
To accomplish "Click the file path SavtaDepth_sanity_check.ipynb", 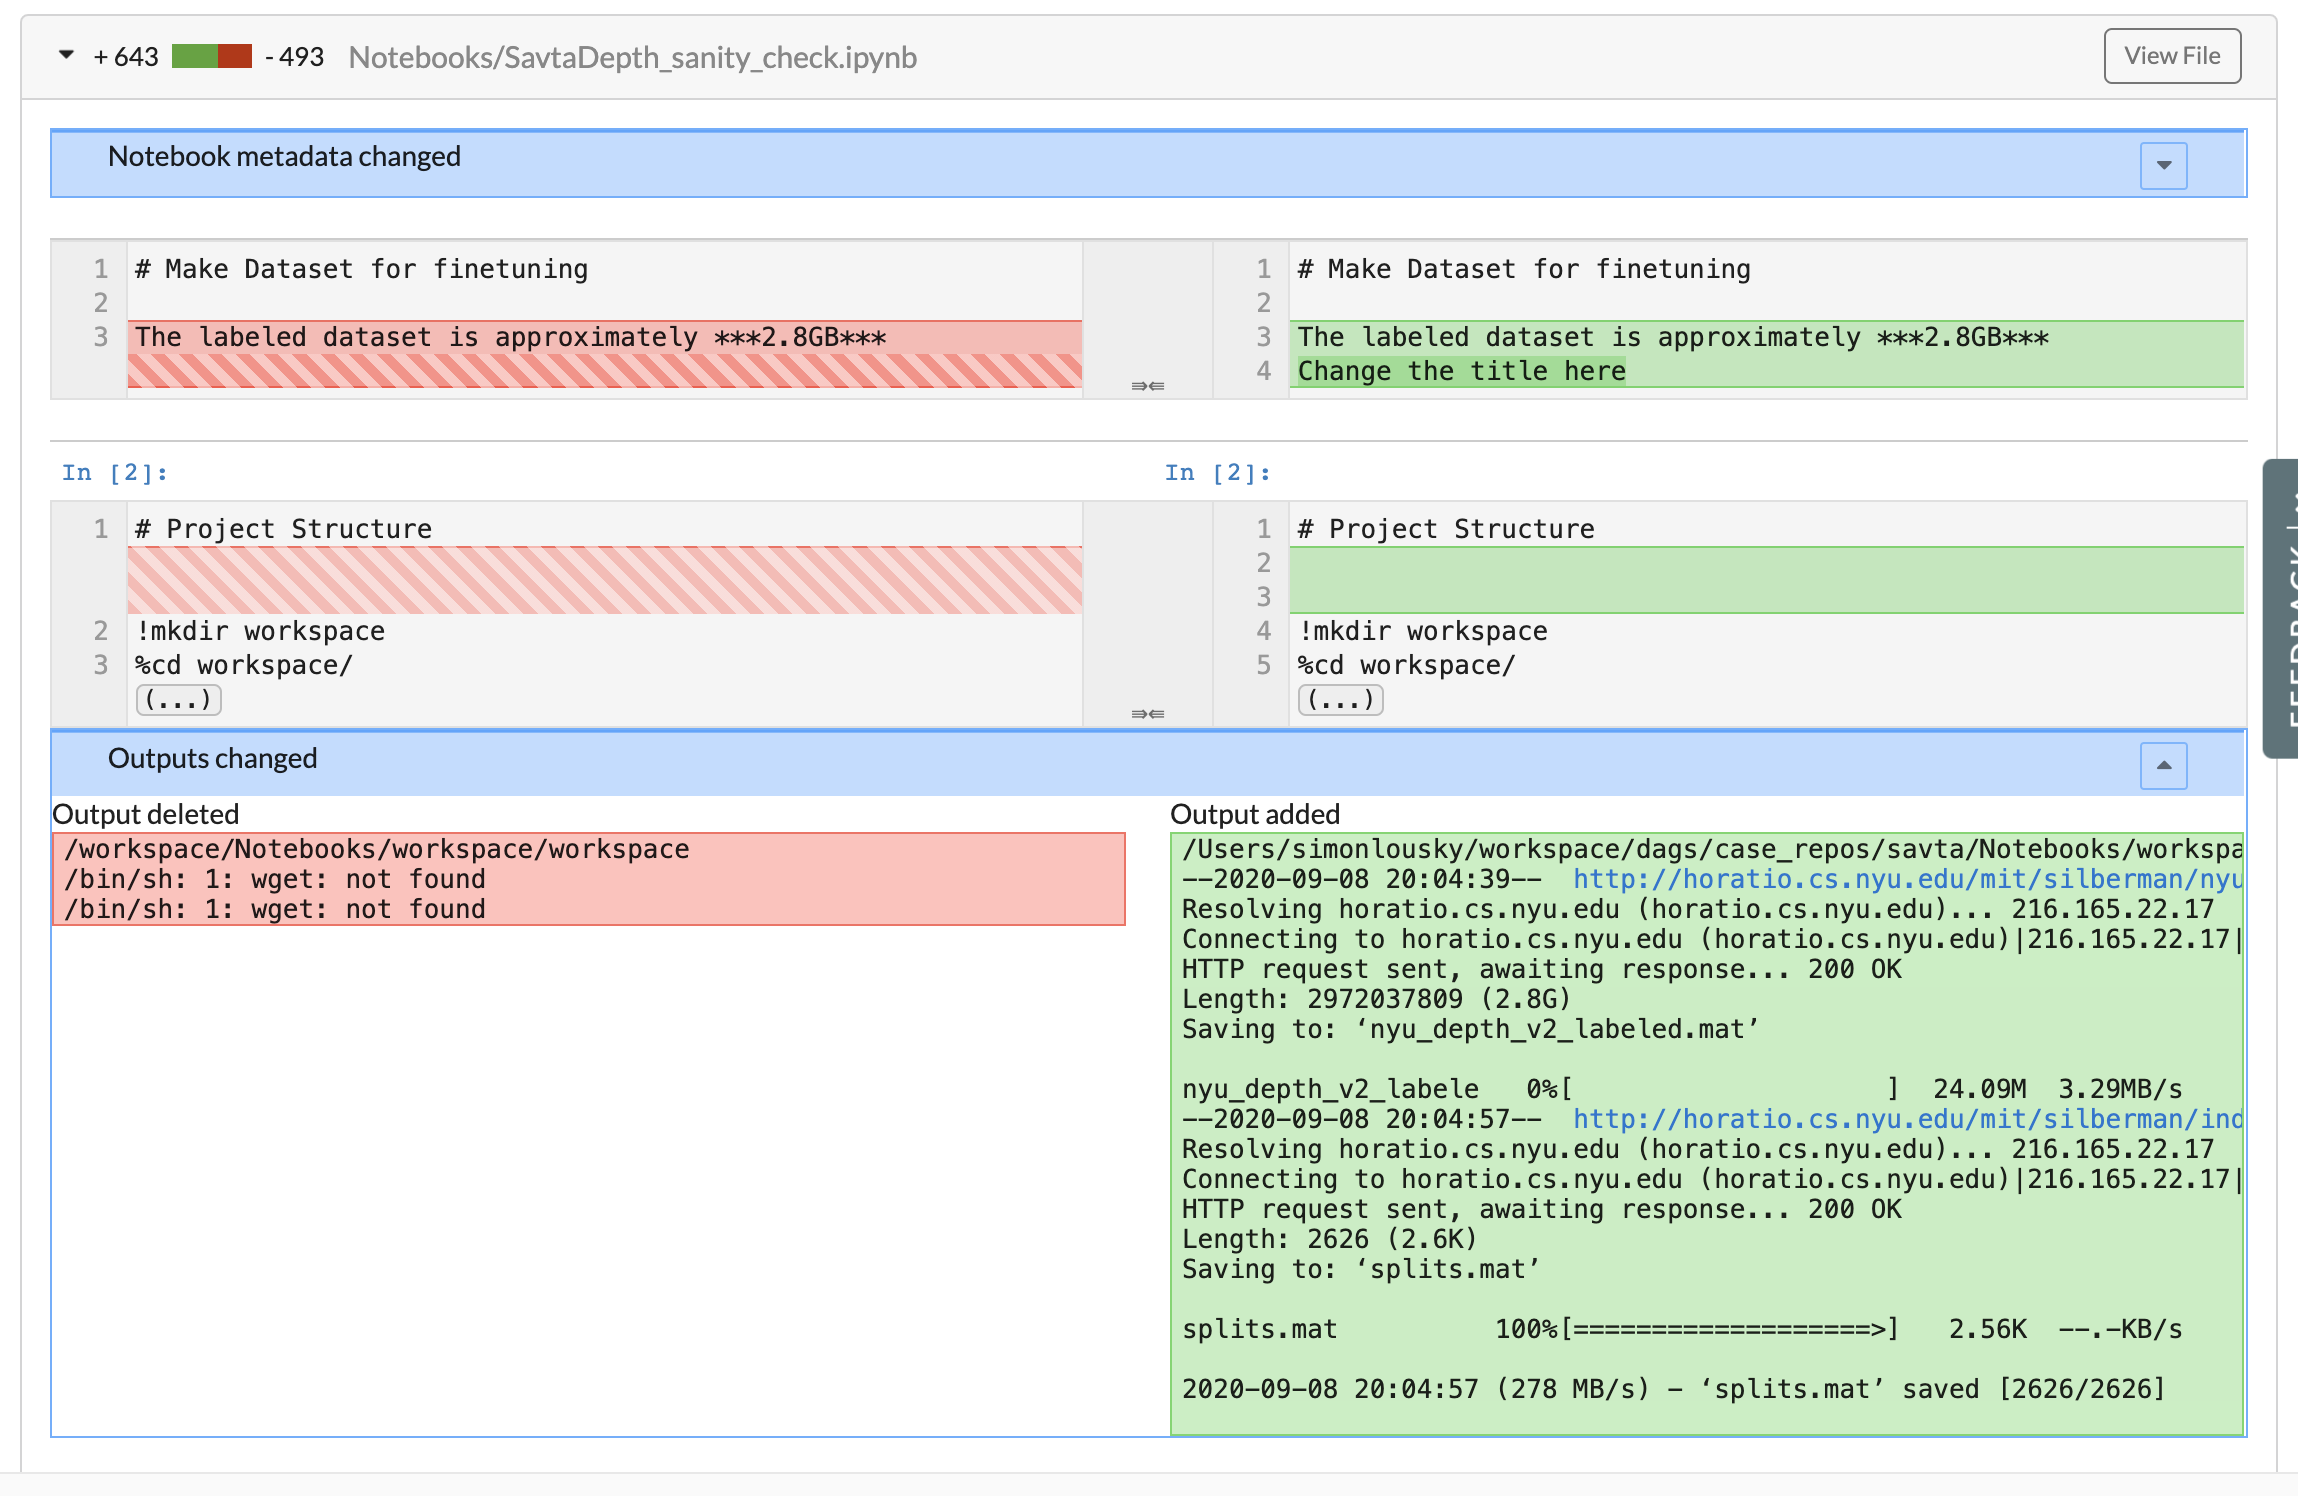I will coord(632,57).
